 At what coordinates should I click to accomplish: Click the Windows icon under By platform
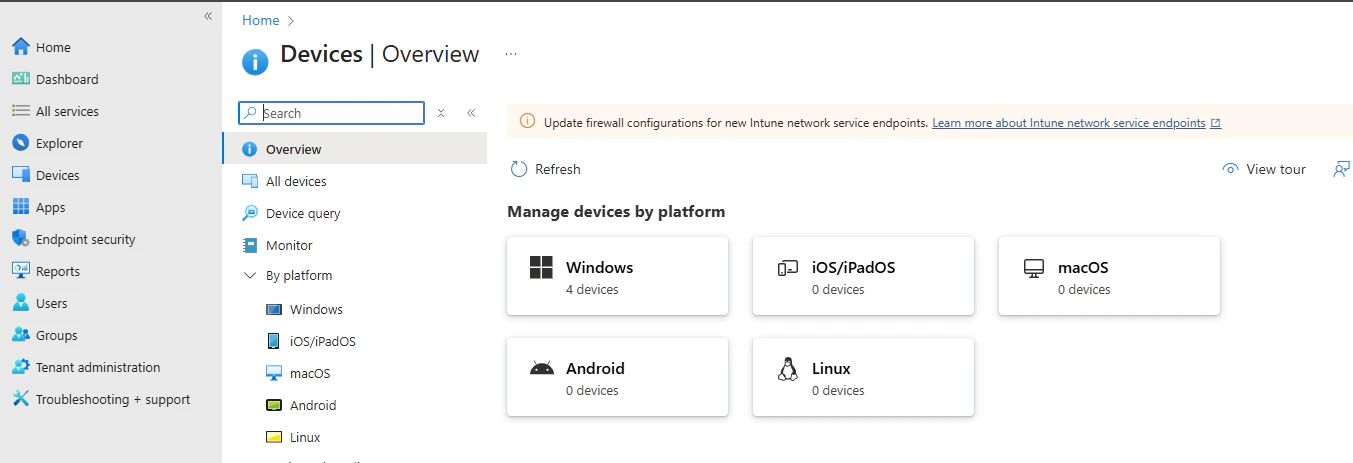(274, 309)
